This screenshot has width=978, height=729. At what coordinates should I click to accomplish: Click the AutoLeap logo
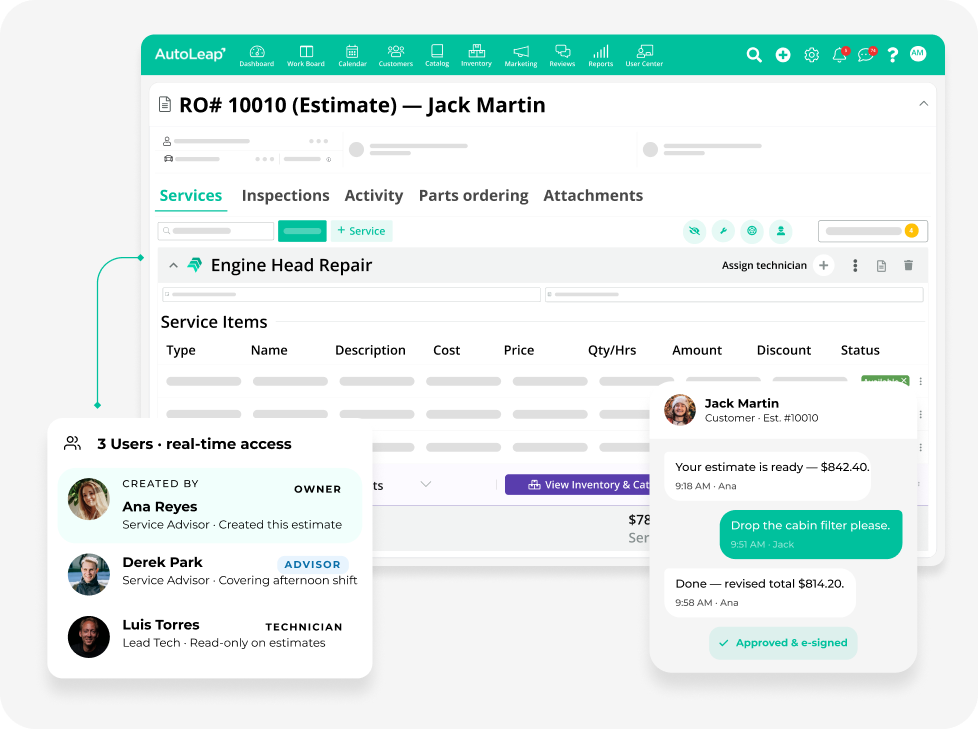point(190,54)
